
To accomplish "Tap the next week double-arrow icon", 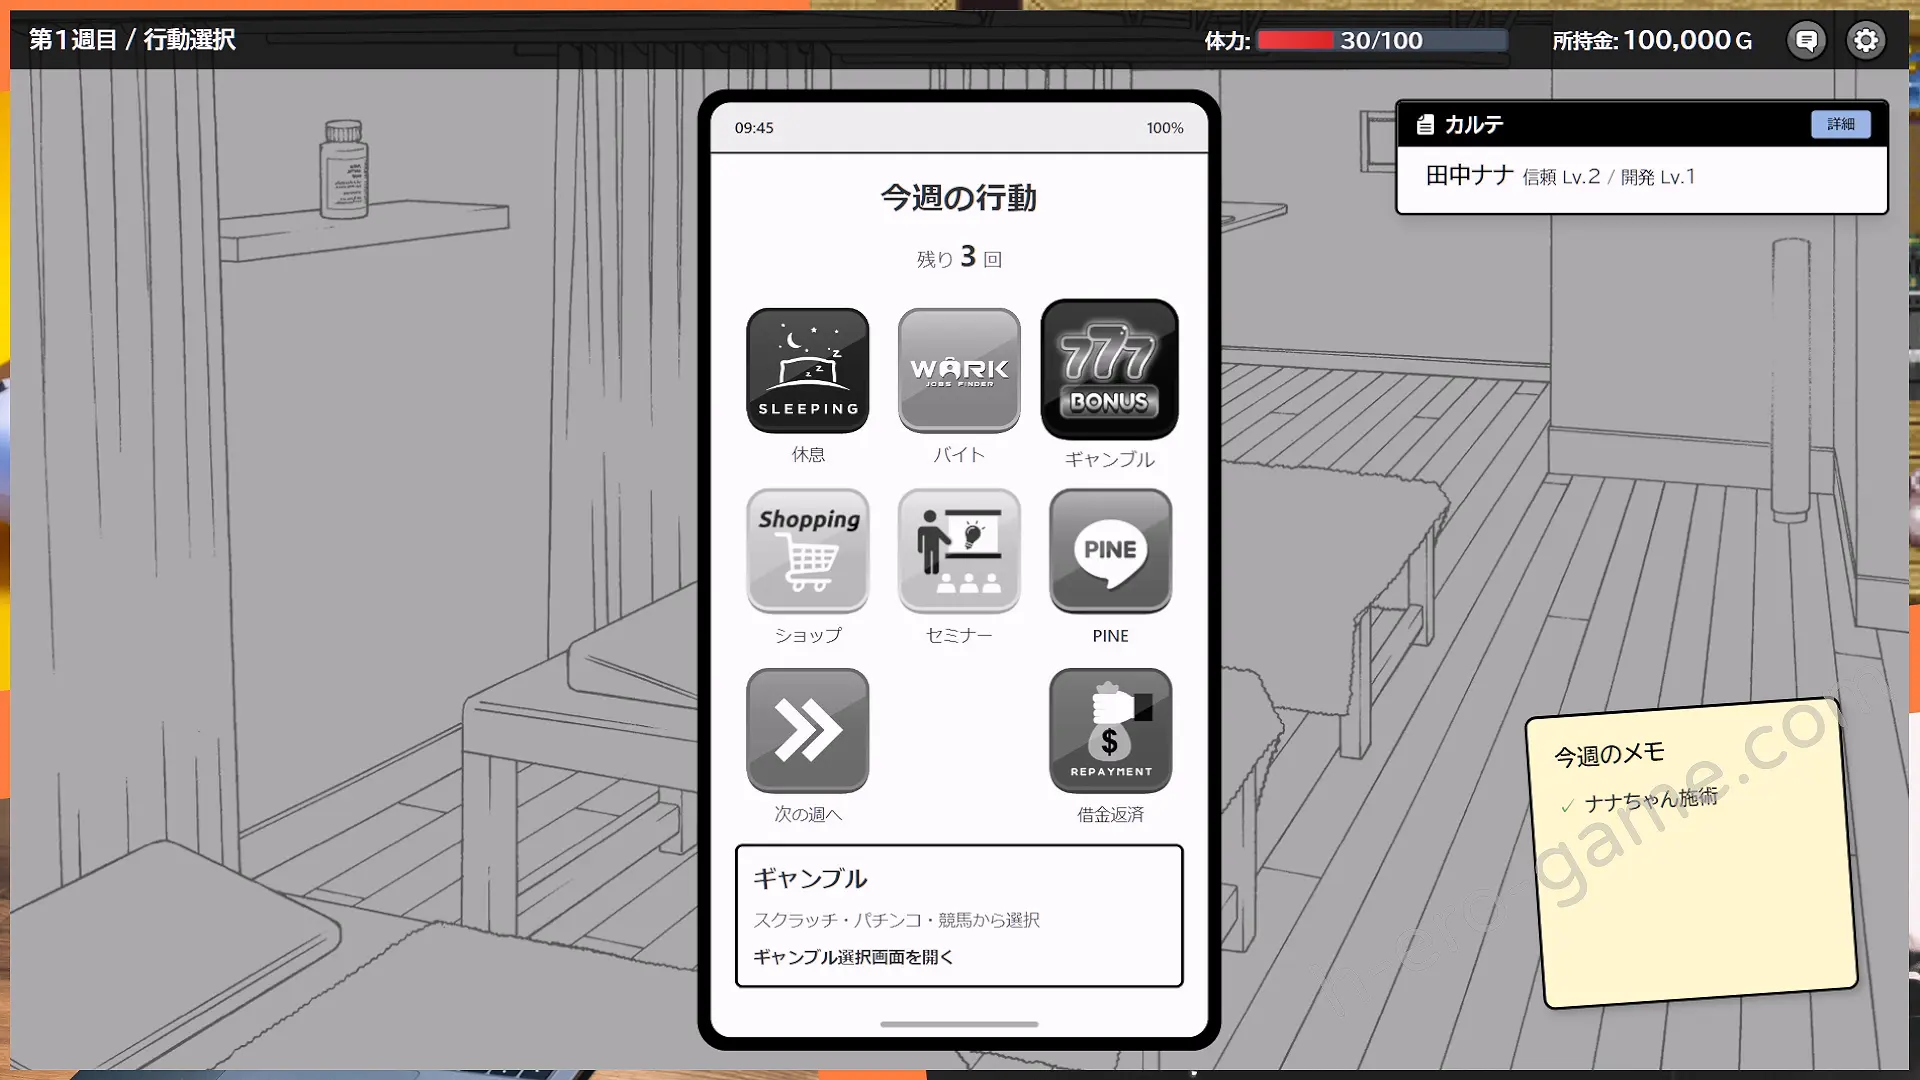I will pyautogui.click(x=807, y=730).
